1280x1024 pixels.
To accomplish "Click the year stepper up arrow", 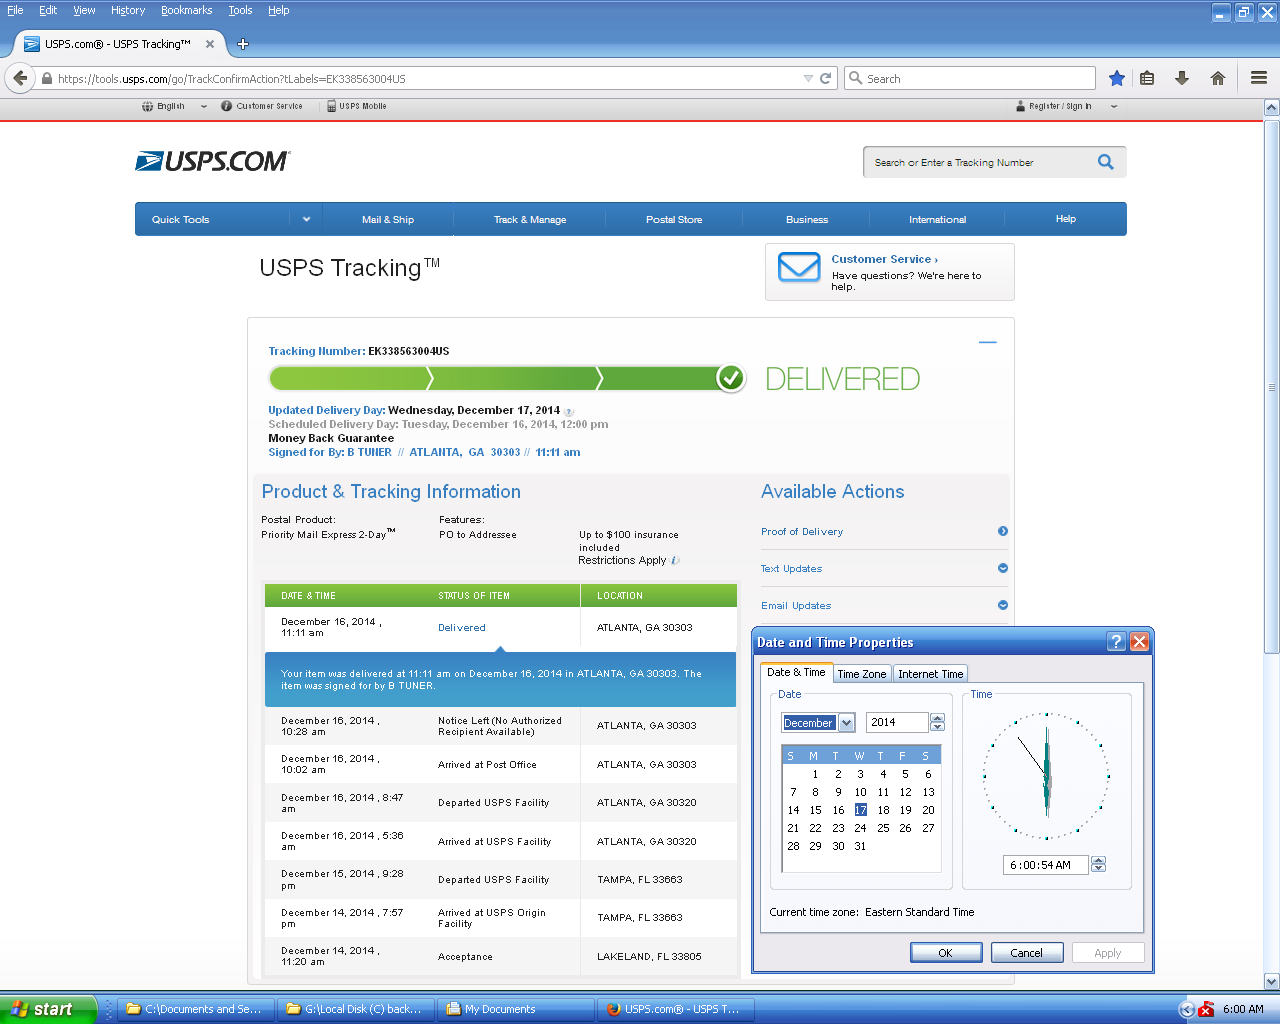I will pyautogui.click(x=937, y=718).
